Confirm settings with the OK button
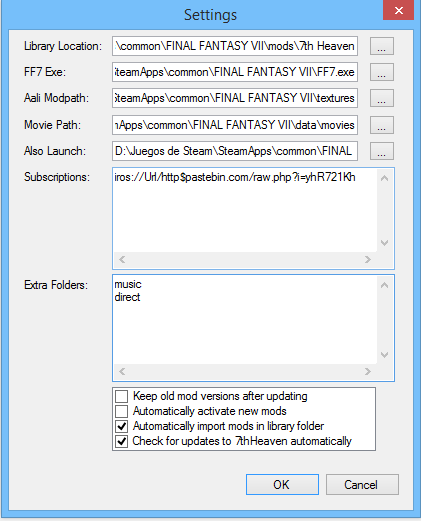Viewport: 421px width, 521px height. click(x=282, y=484)
